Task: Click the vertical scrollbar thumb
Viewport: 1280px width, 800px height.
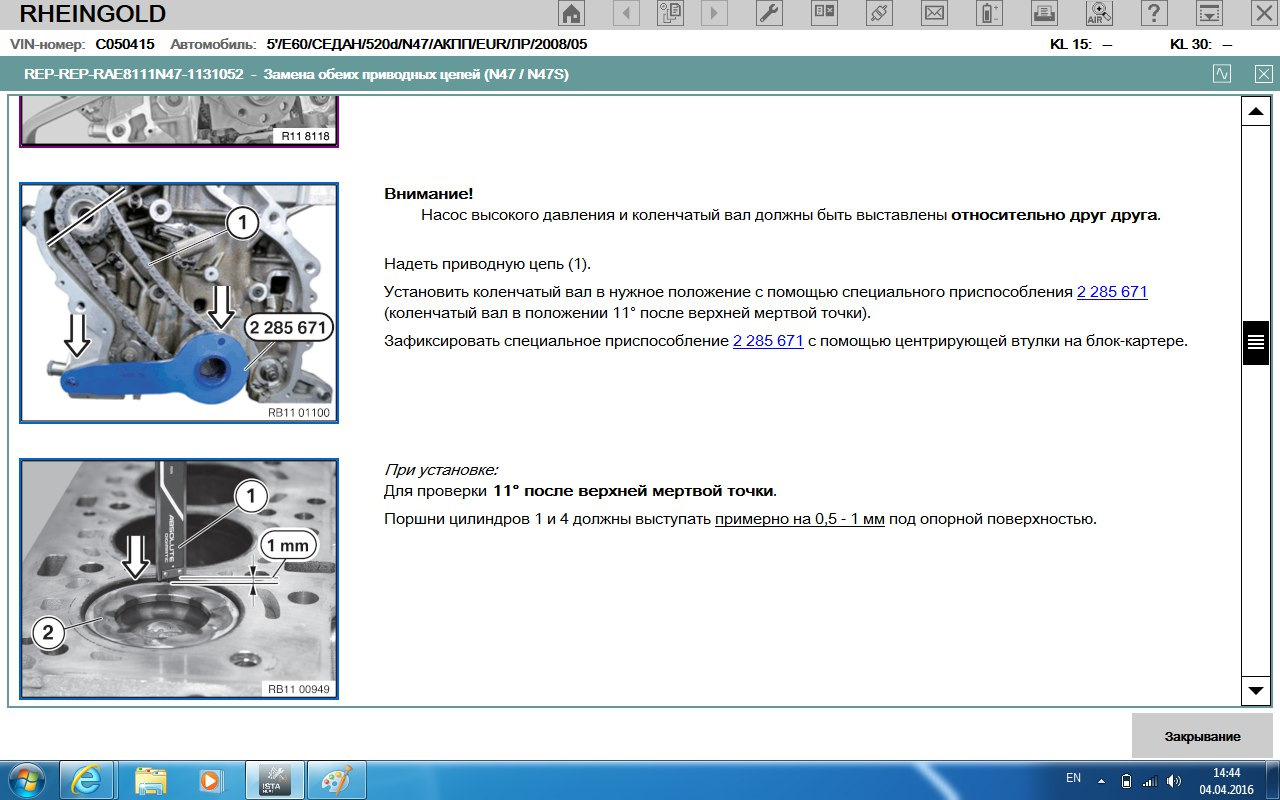Action: (x=1255, y=342)
